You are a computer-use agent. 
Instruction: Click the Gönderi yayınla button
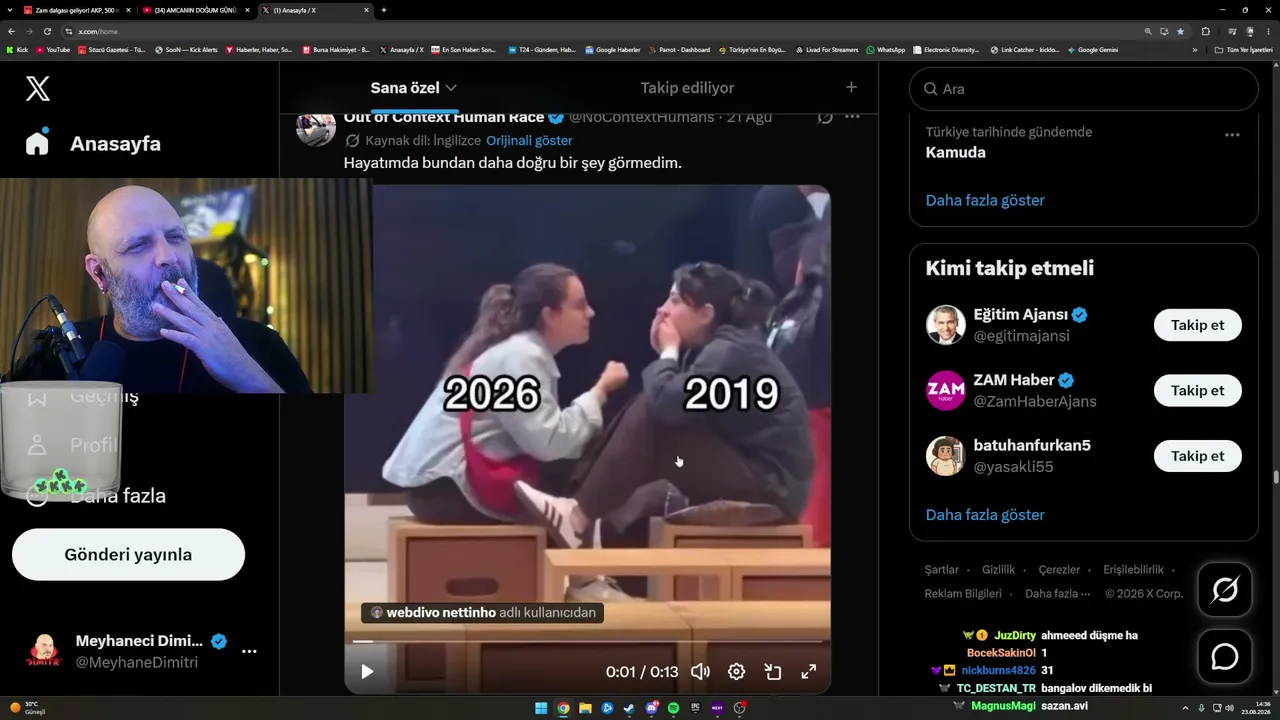[128, 555]
